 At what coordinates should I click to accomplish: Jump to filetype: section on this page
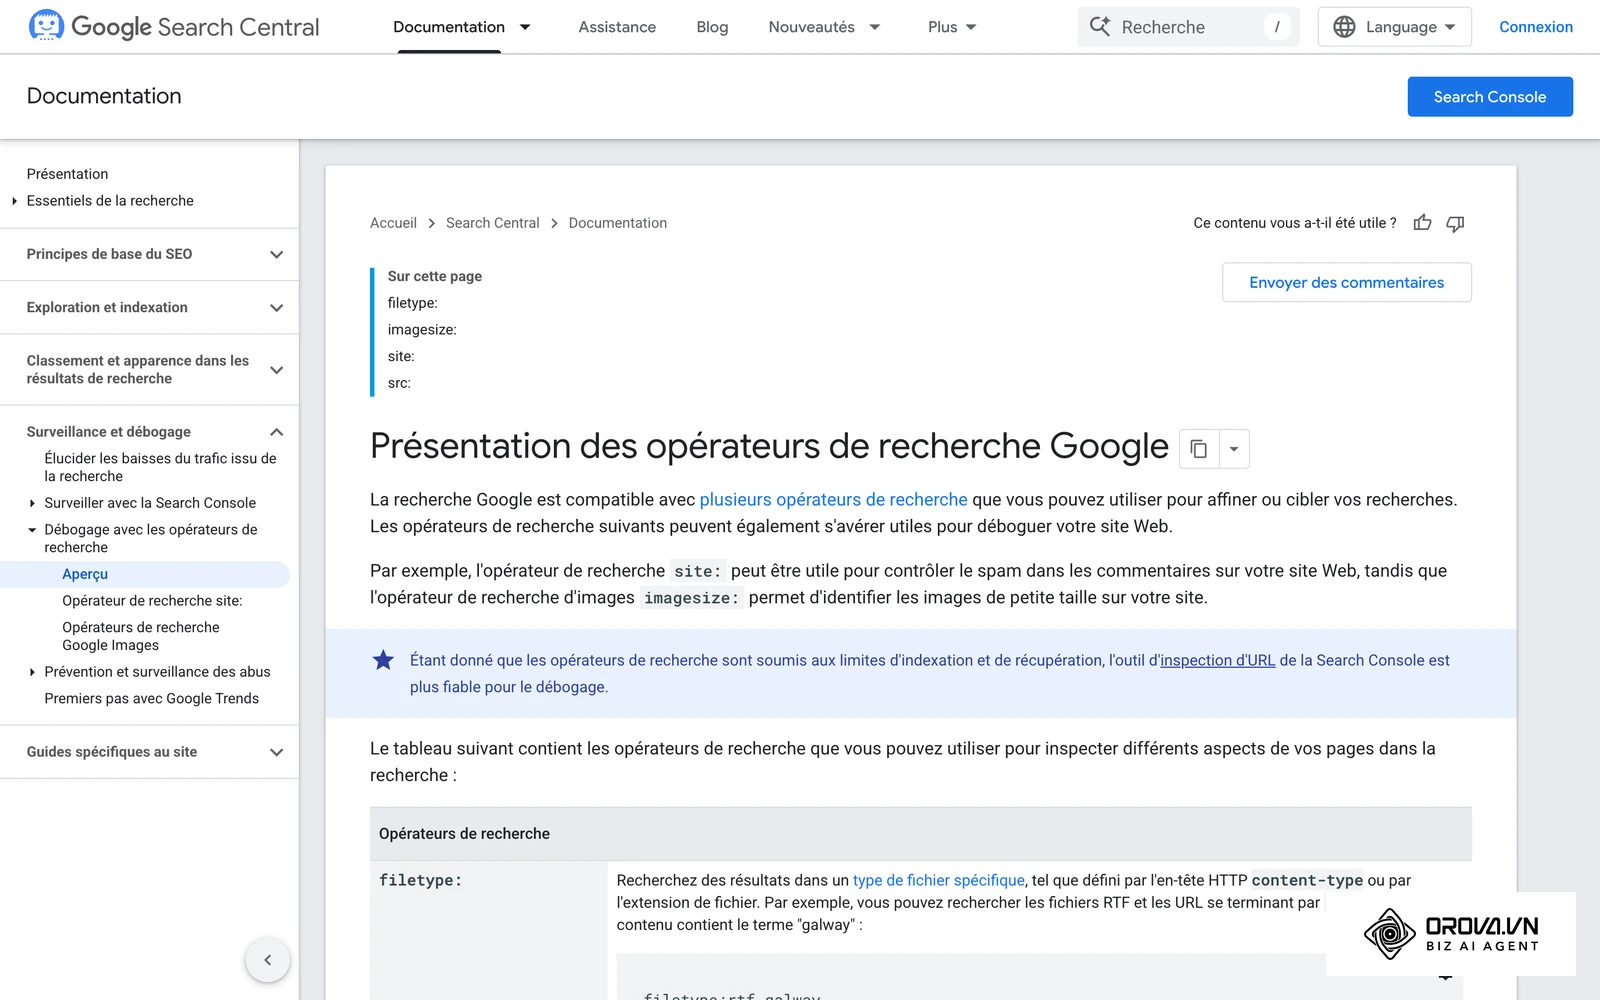(x=412, y=303)
